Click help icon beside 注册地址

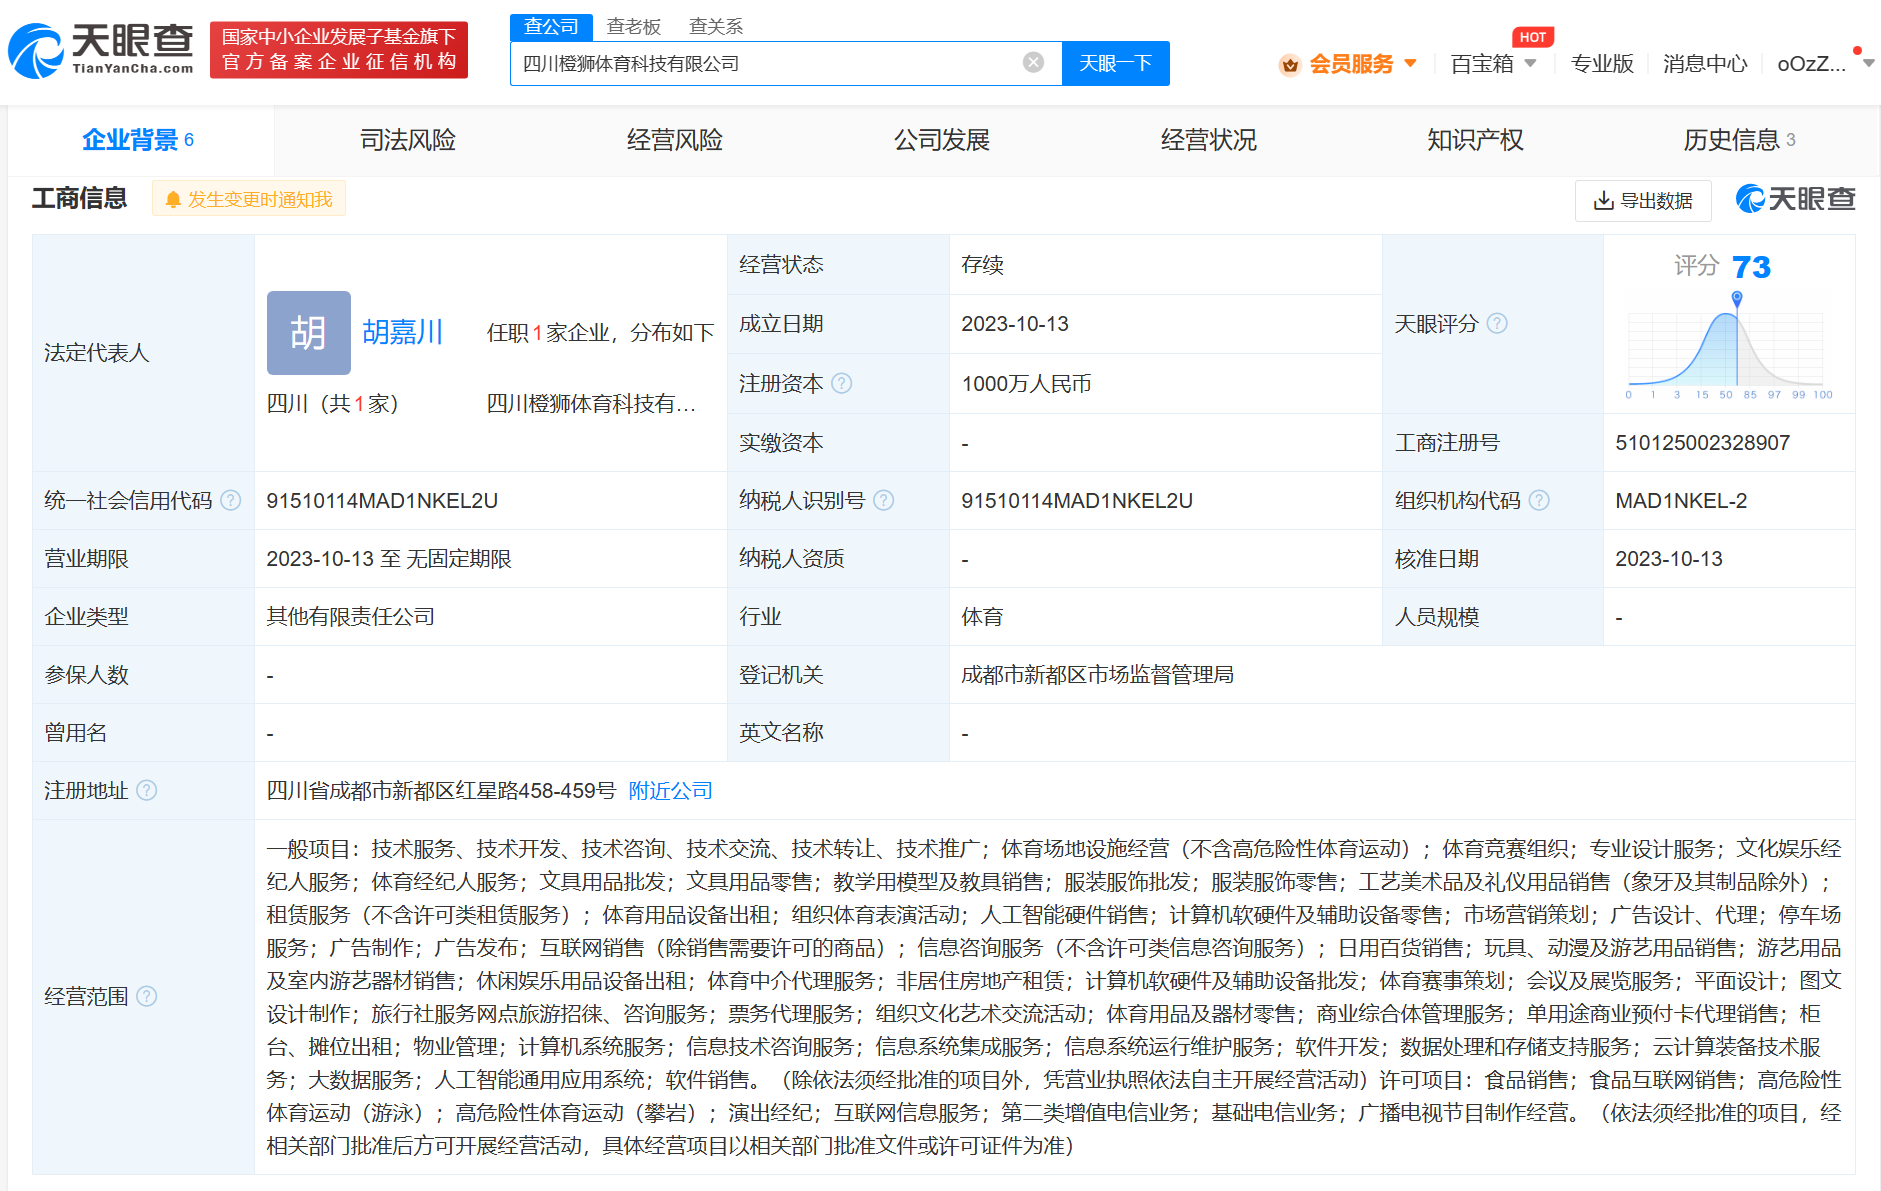[x=146, y=790]
